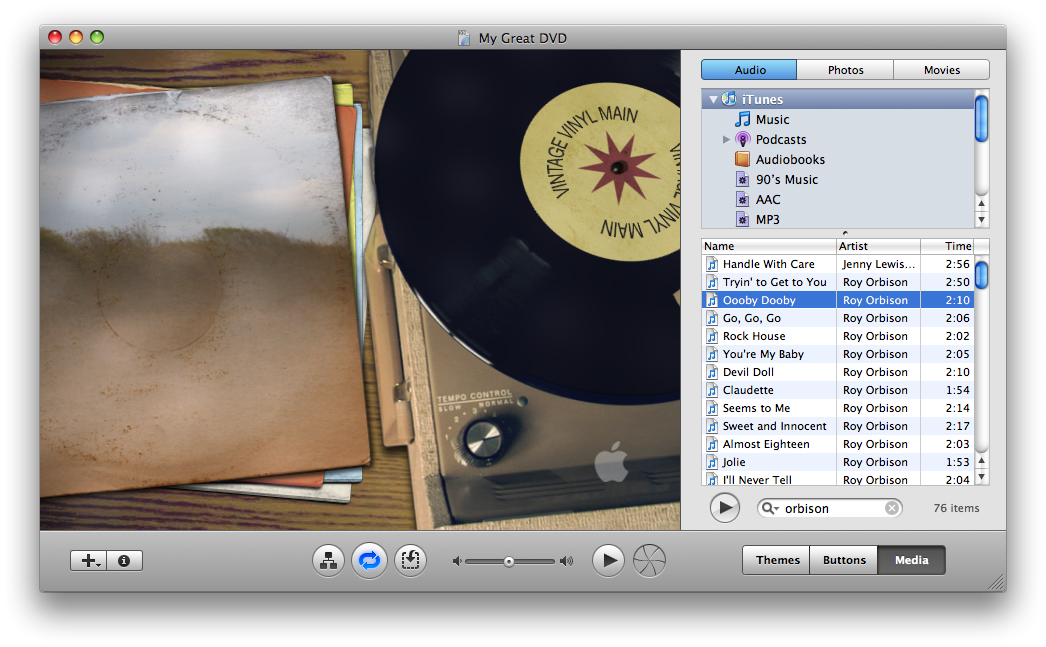Image resolution: width=1046 pixels, height=647 pixels.
Task: Select the song Jolie
Action: pyautogui.click(x=838, y=462)
